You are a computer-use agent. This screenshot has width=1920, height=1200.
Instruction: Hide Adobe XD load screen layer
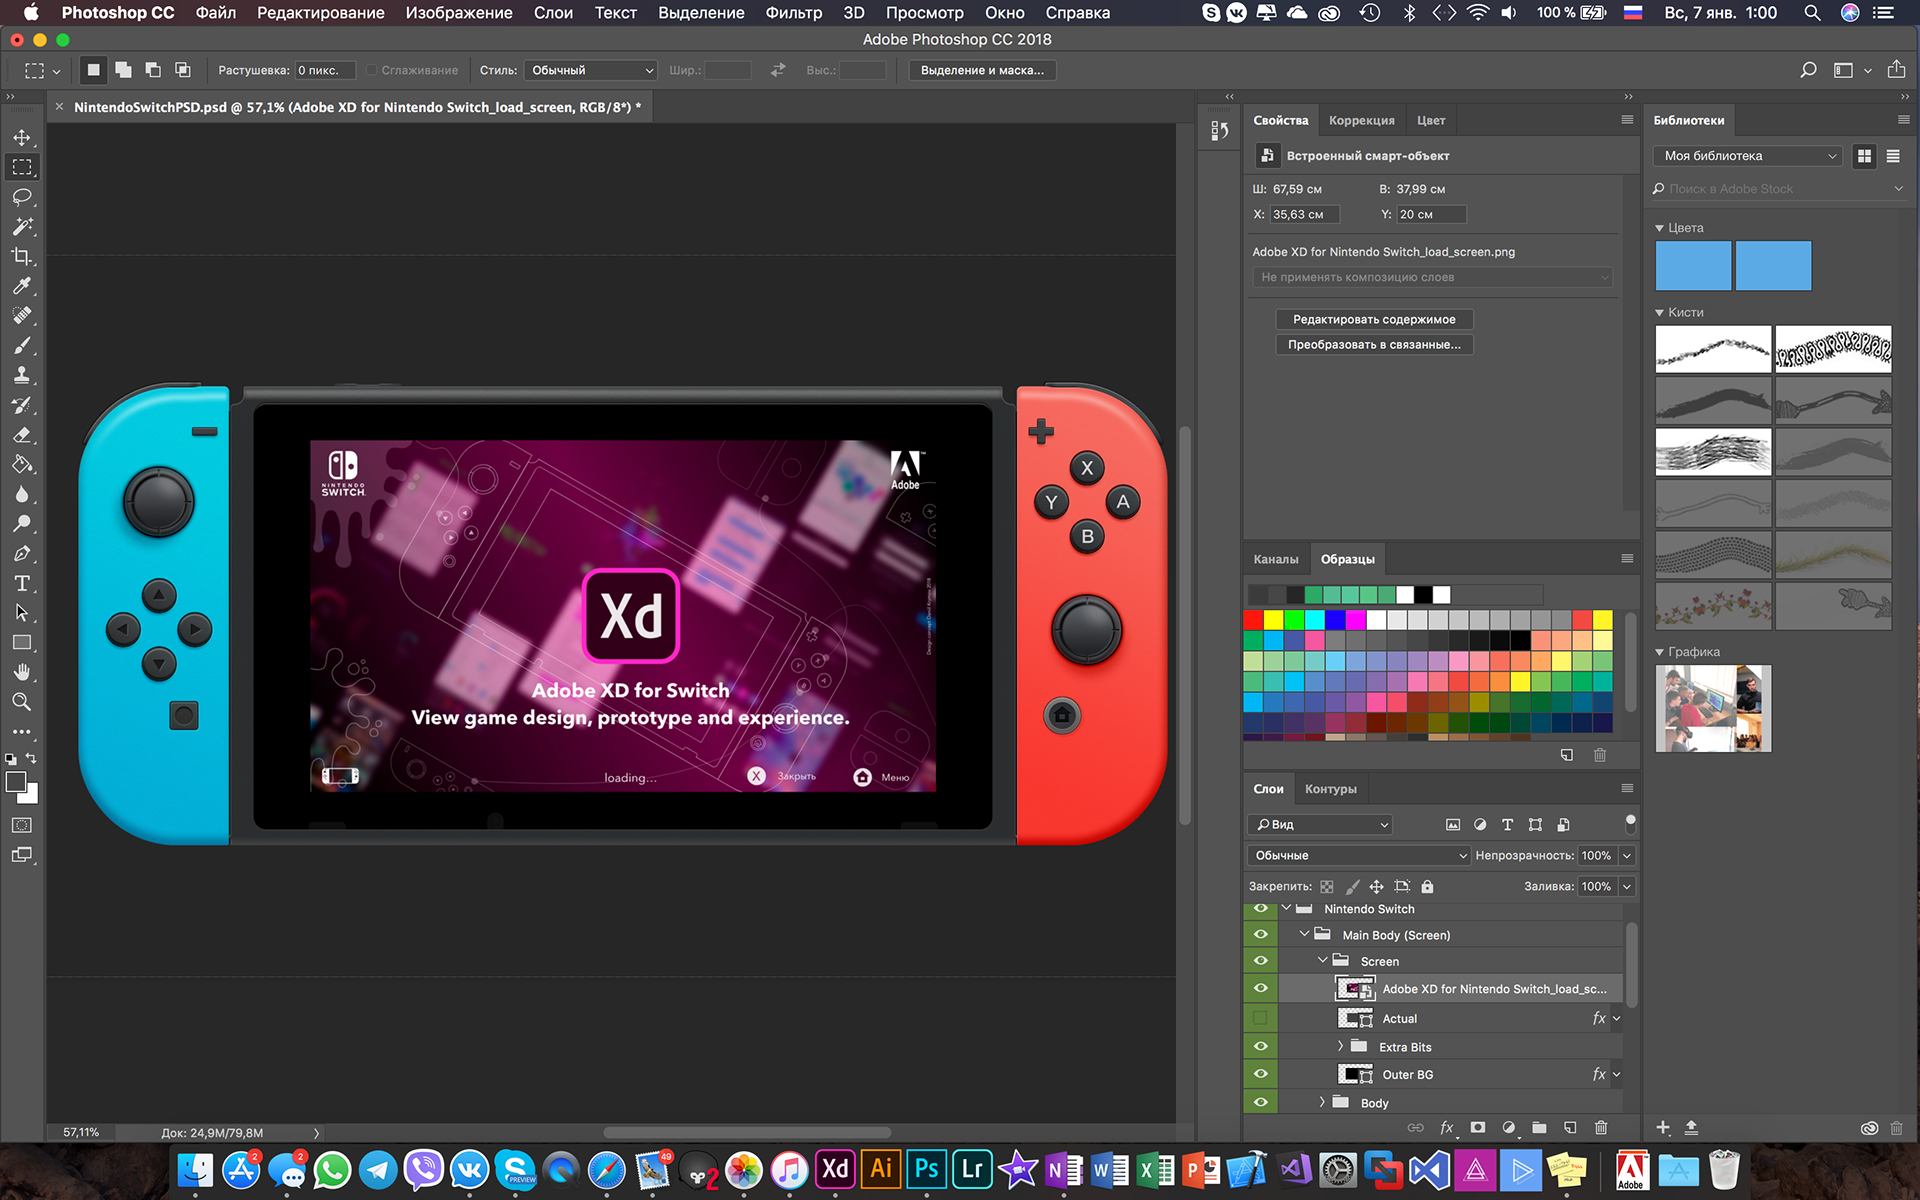pos(1261,989)
